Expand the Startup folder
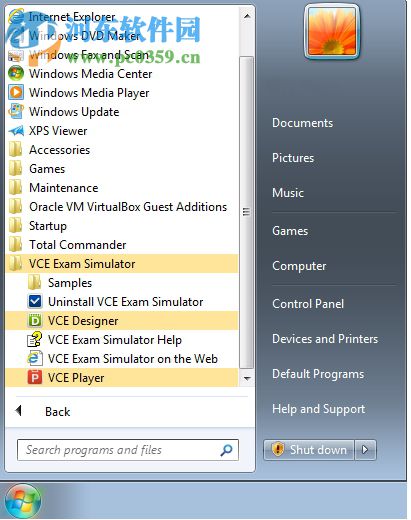Viewport: 411px width, 520px height. coord(122,225)
